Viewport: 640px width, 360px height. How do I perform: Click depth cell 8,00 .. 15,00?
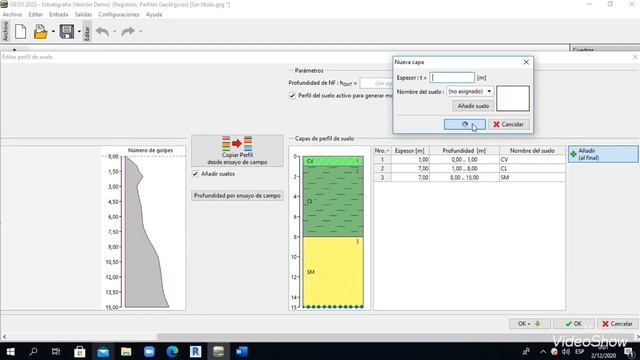pyautogui.click(x=464, y=178)
